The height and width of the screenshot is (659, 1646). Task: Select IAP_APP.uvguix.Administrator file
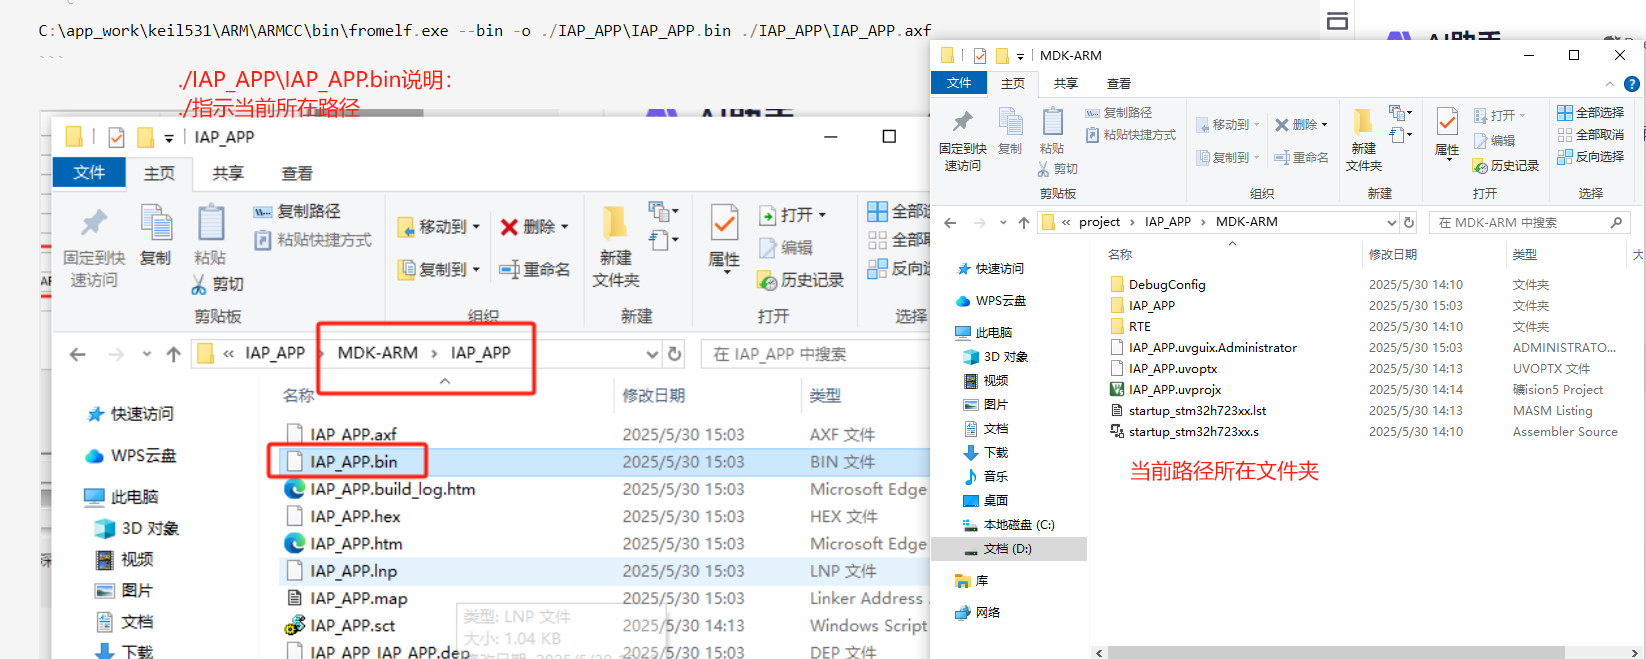coord(1212,348)
